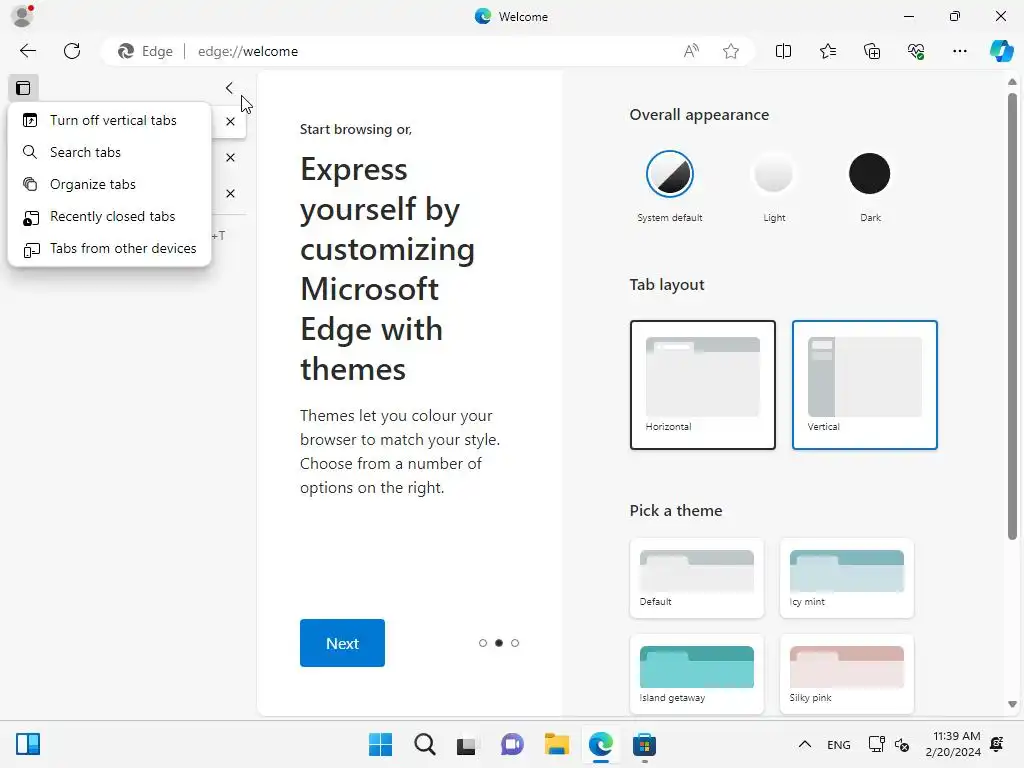Open Chat app on taskbar
Image resolution: width=1024 pixels, height=768 pixels.
(x=512, y=744)
